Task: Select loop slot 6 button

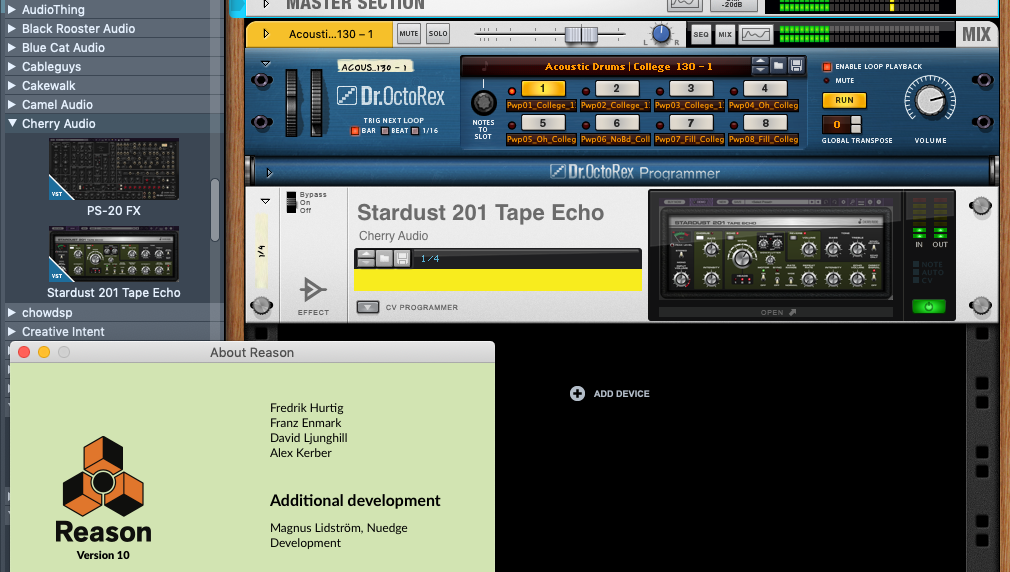Action: pyautogui.click(x=617, y=122)
